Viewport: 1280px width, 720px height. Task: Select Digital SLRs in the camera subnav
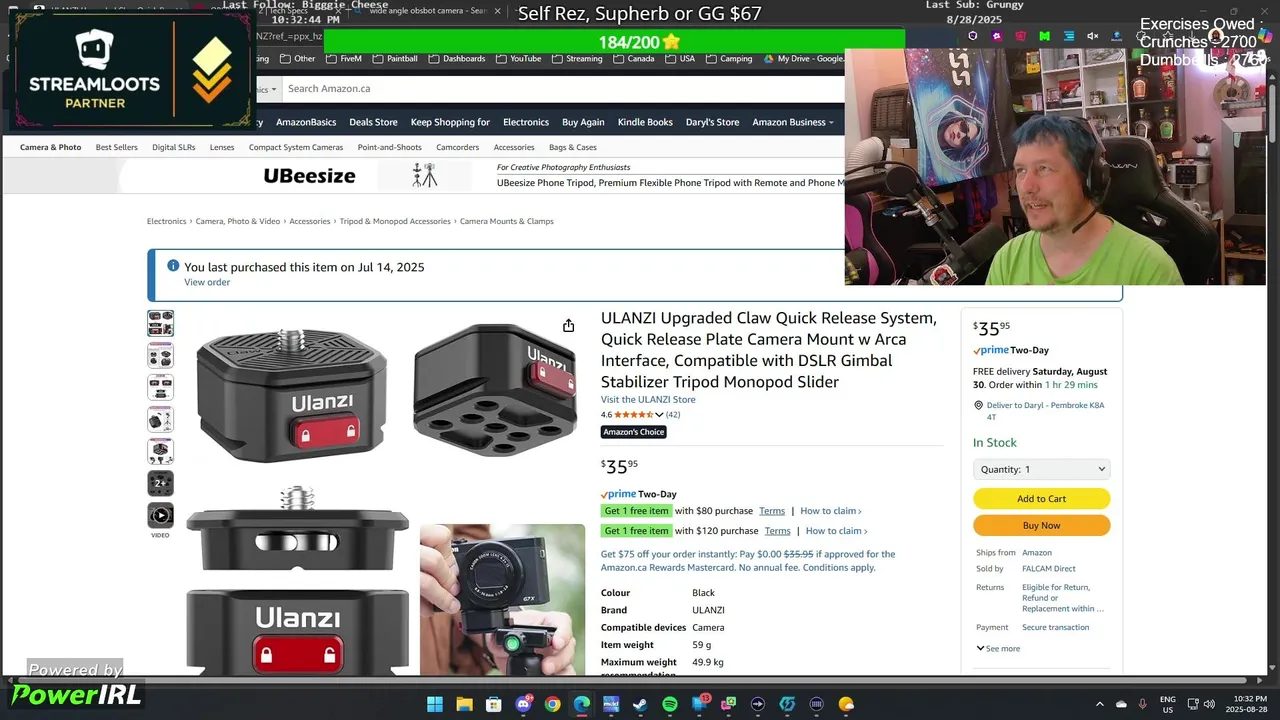click(174, 147)
